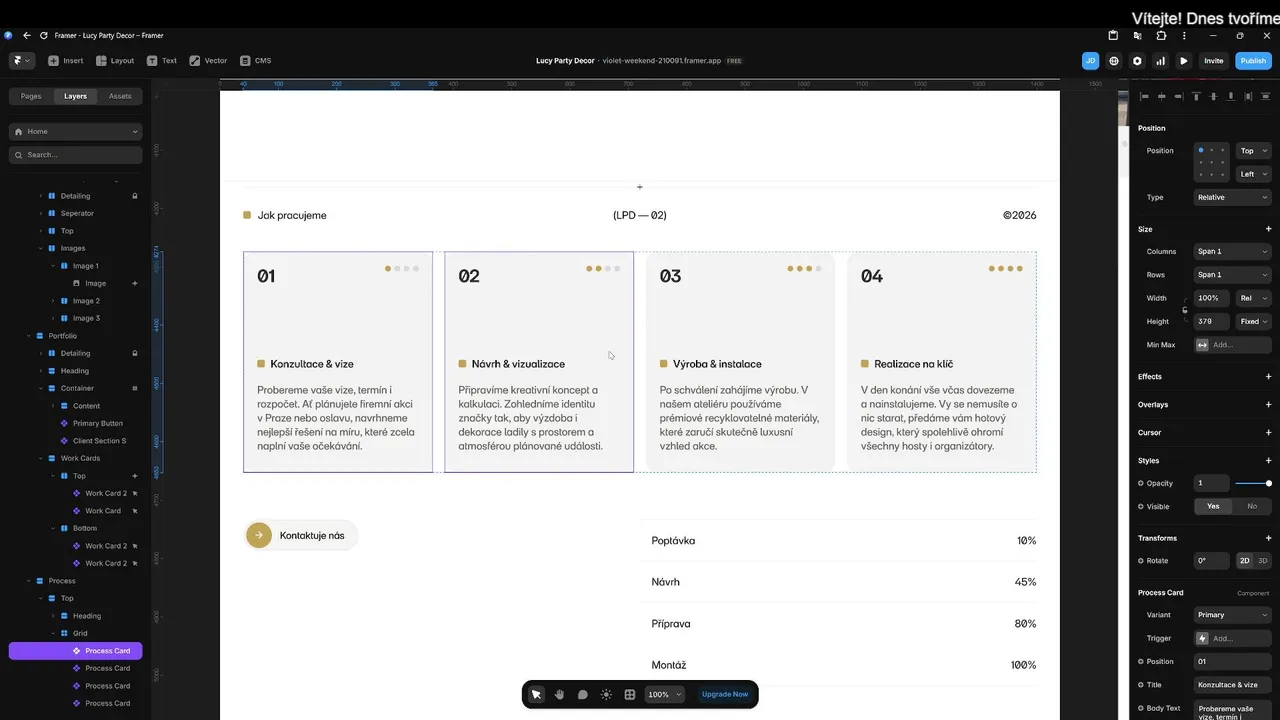This screenshot has width=1280, height=720.
Task: Preview the site with the play button
Action: click(1184, 61)
